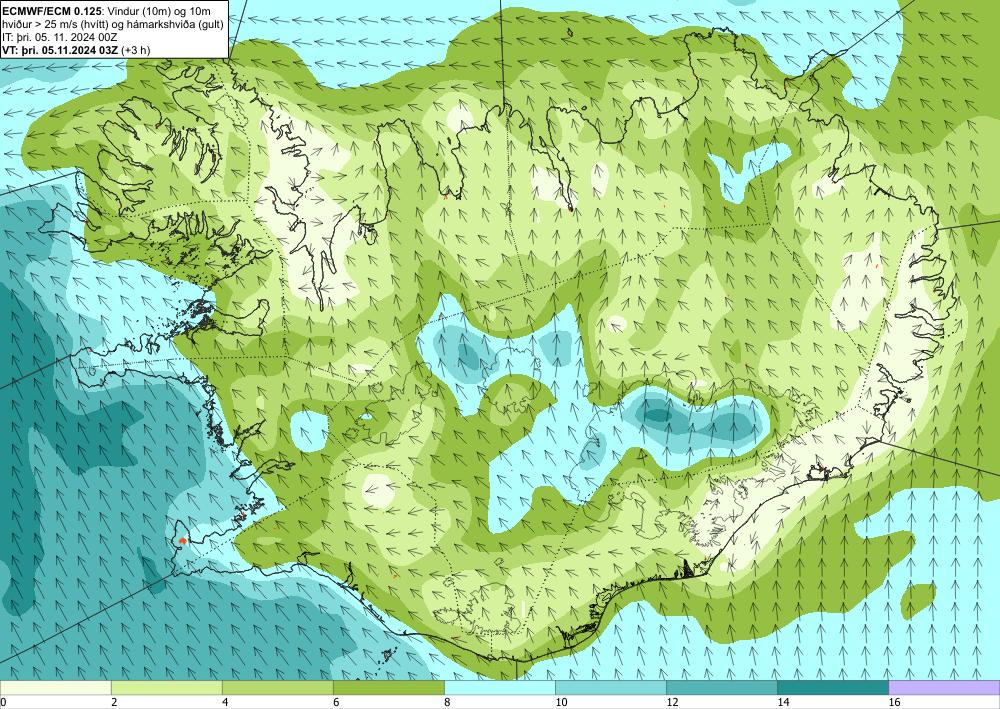
Task: Click the purple legend swatch above 16
Action: (945, 687)
